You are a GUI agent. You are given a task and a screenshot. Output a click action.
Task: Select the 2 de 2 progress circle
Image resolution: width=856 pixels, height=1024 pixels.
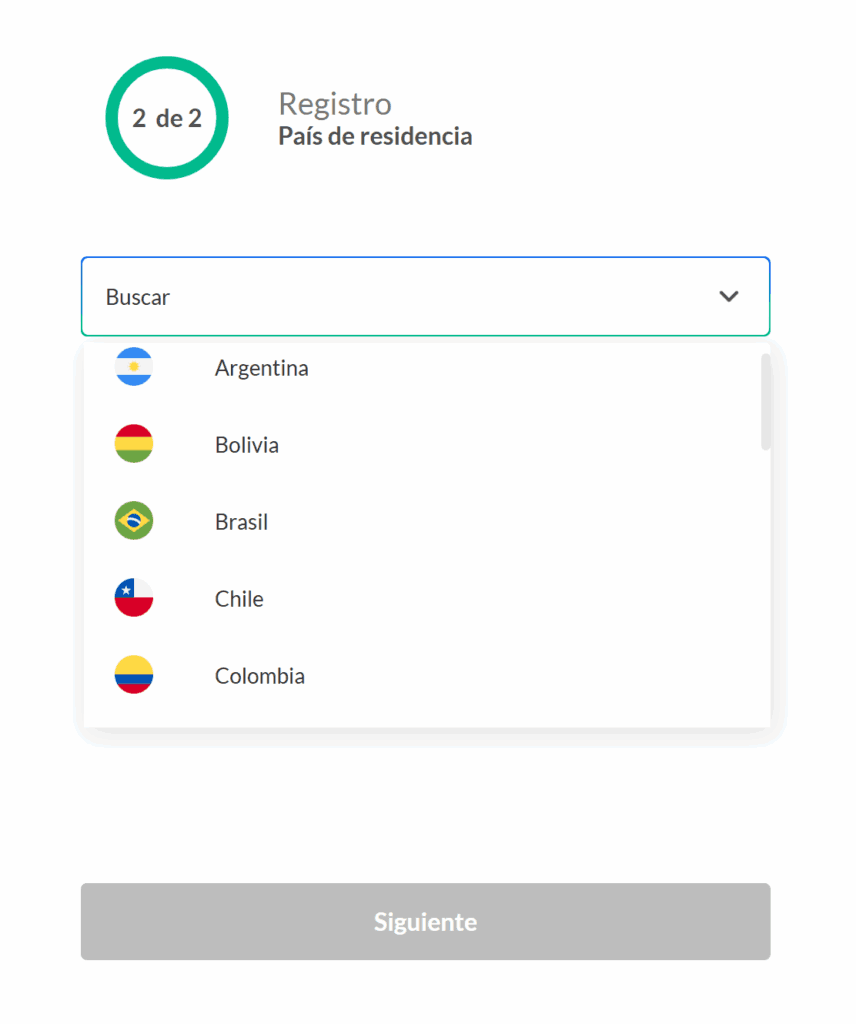click(x=167, y=118)
